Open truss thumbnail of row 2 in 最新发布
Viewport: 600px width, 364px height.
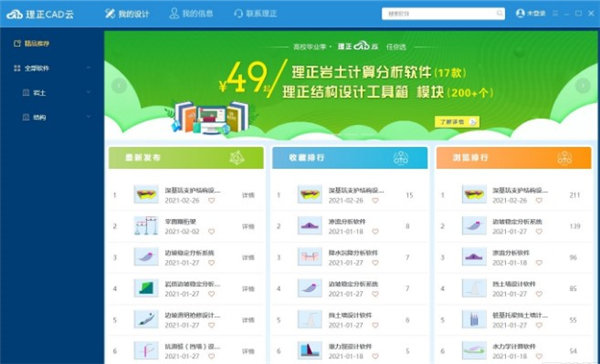pos(146,226)
